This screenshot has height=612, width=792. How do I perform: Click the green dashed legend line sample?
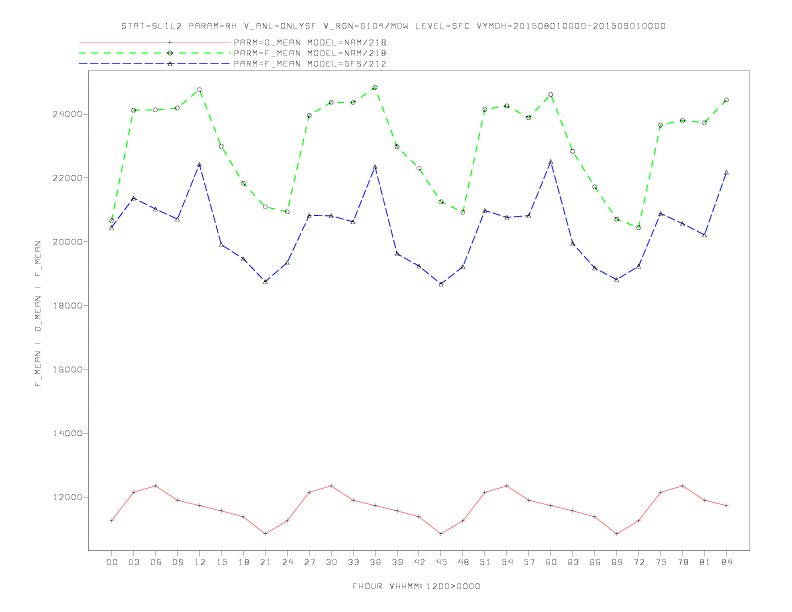coord(155,53)
